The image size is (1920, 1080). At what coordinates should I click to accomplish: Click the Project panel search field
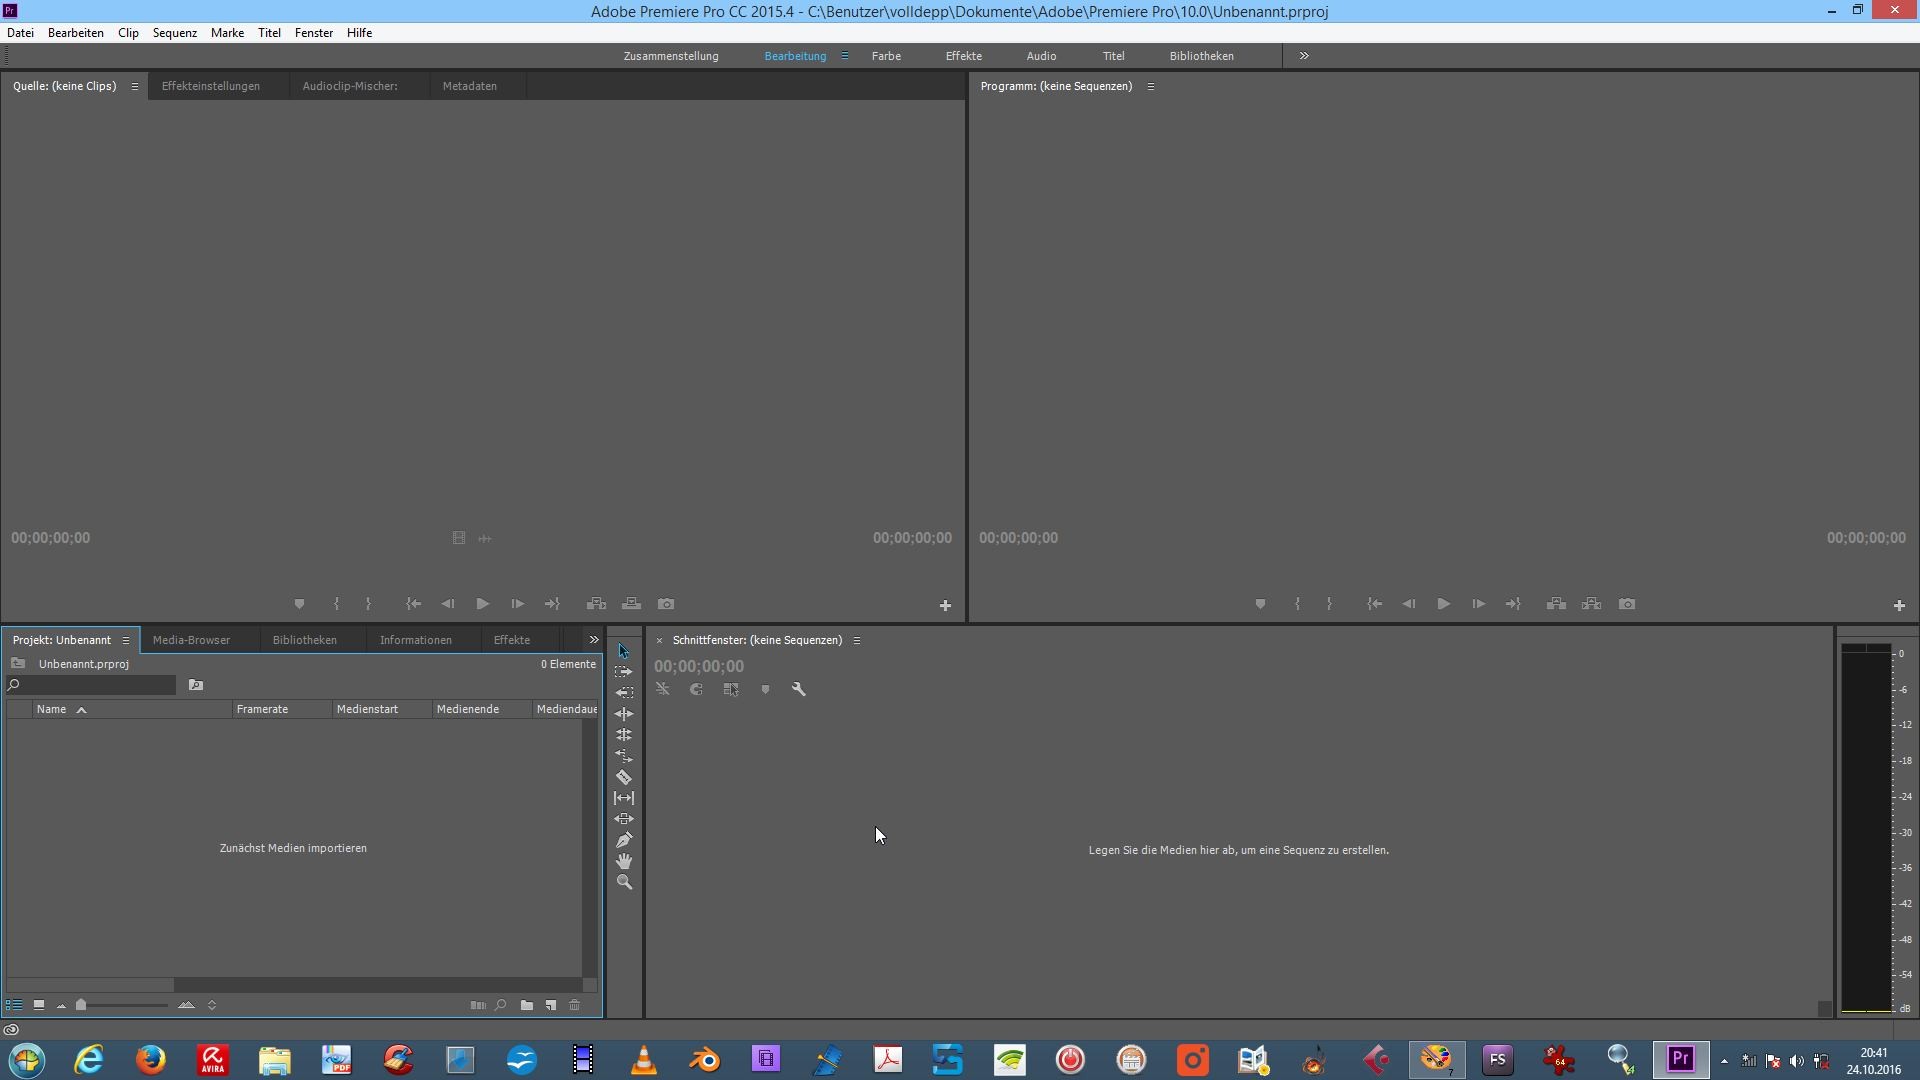click(x=91, y=685)
